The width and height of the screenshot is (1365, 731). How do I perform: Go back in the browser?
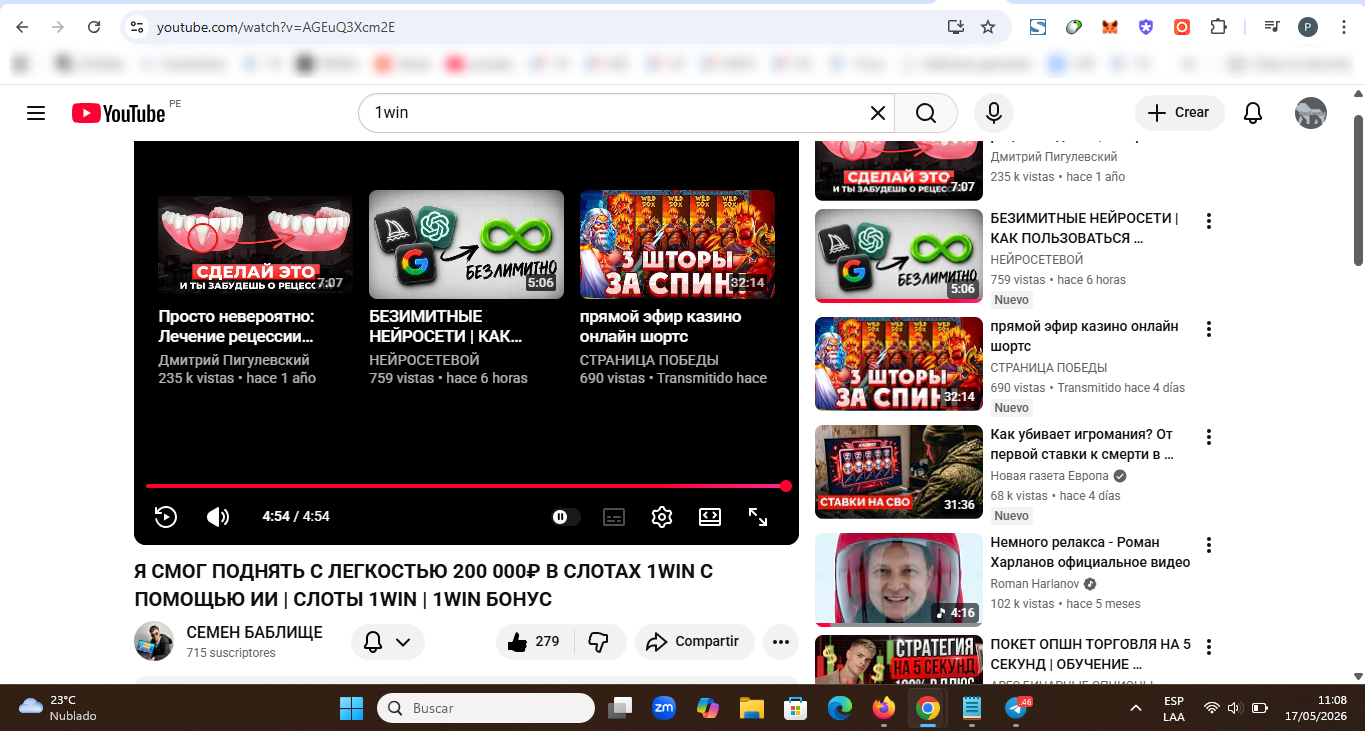[22, 27]
